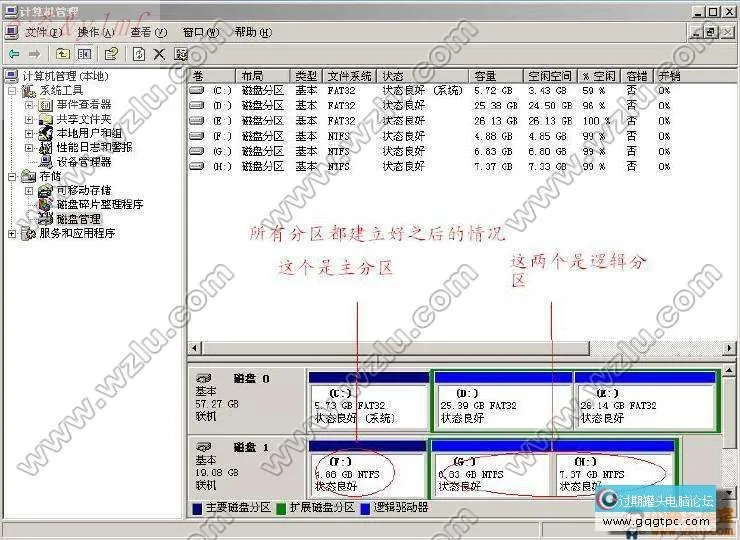Viewport: 740px width, 540px height.
Task: Select the 计算机管理 (本地) root node
Action: [x=65, y=76]
